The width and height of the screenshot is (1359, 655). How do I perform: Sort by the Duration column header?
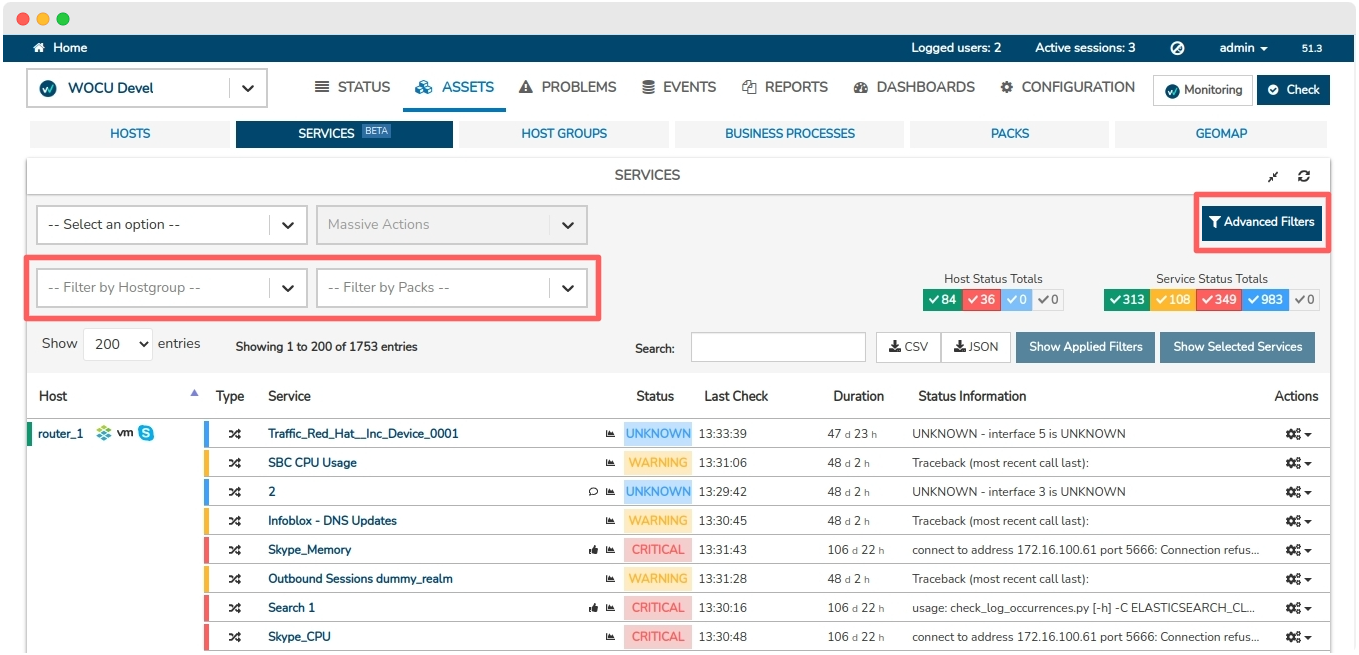tap(859, 396)
